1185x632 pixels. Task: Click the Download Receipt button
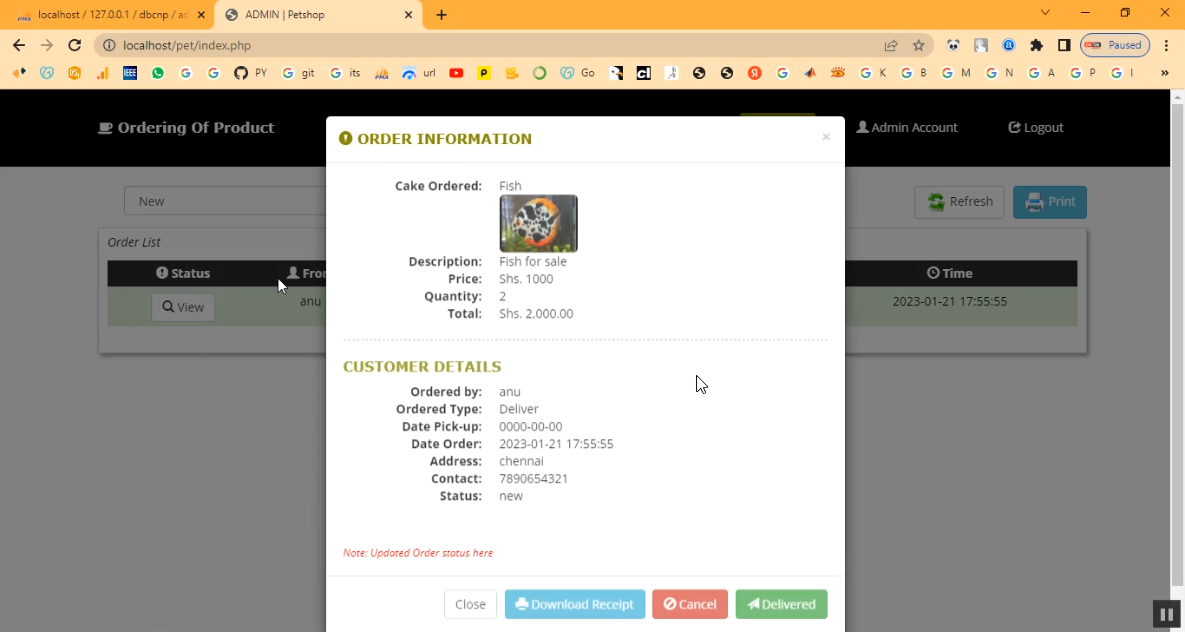pyautogui.click(x=574, y=604)
